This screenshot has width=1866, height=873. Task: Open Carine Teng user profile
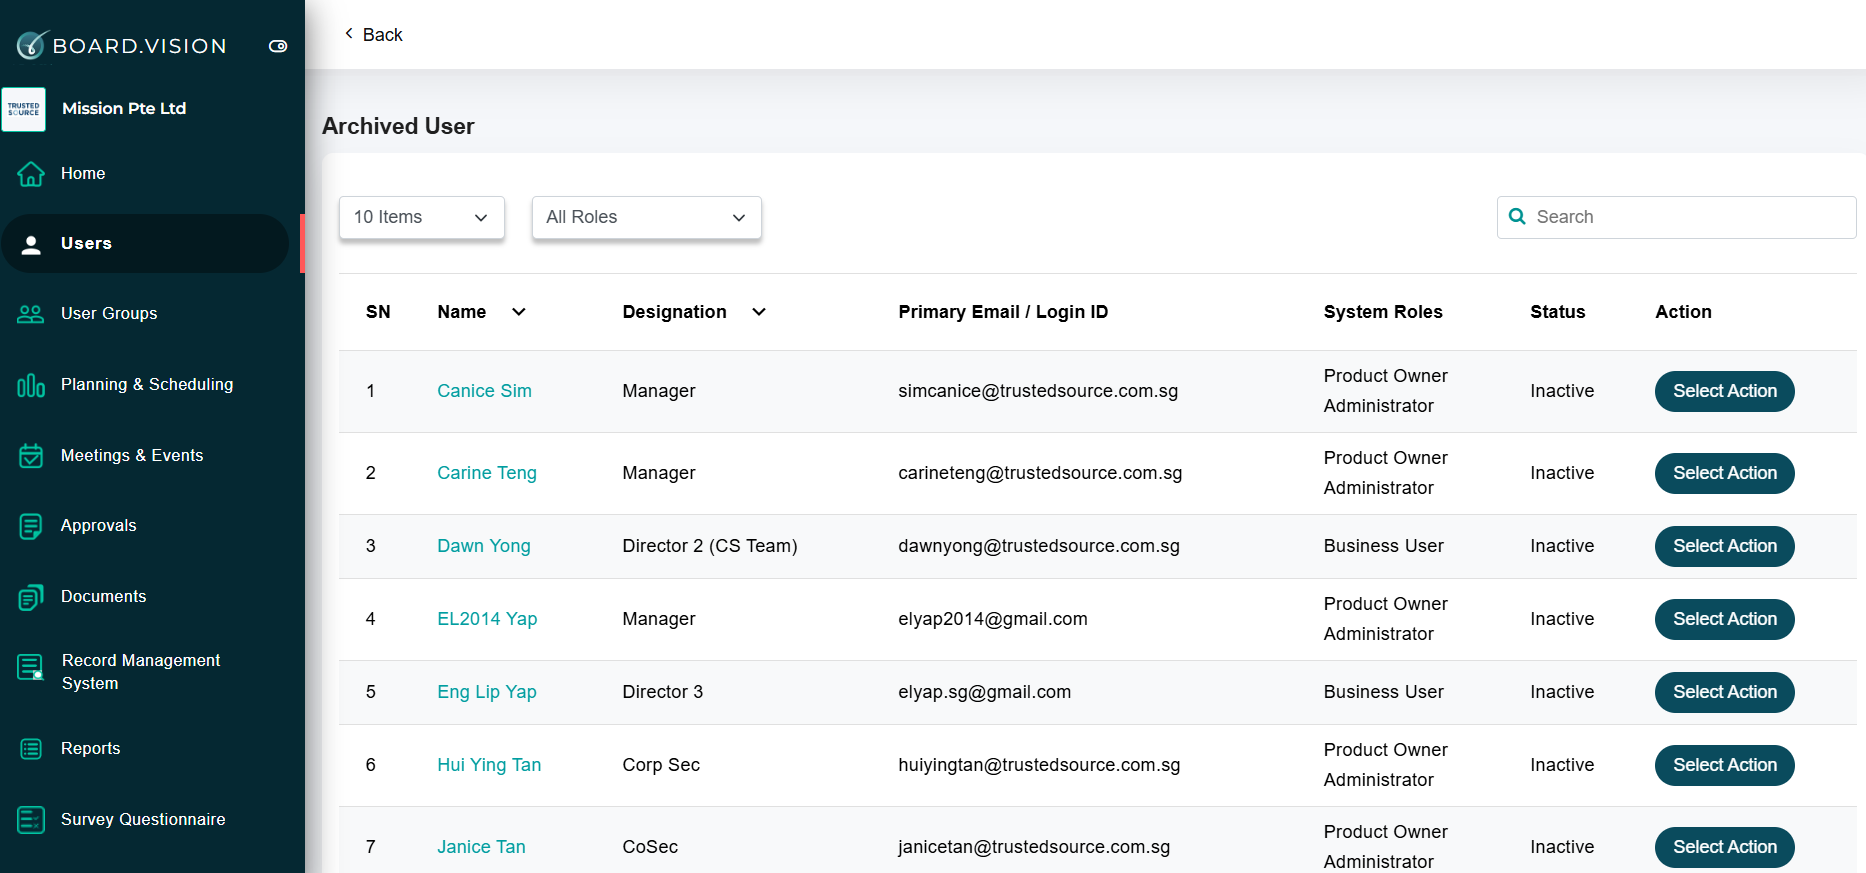point(487,473)
